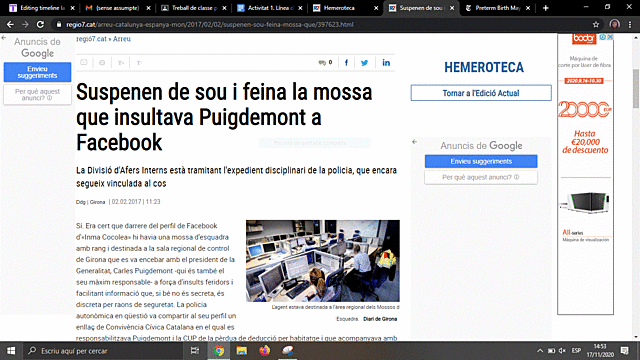Image resolution: width=640 pixels, height=360 pixels.
Task: Reload the current page
Action: coord(40,24)
